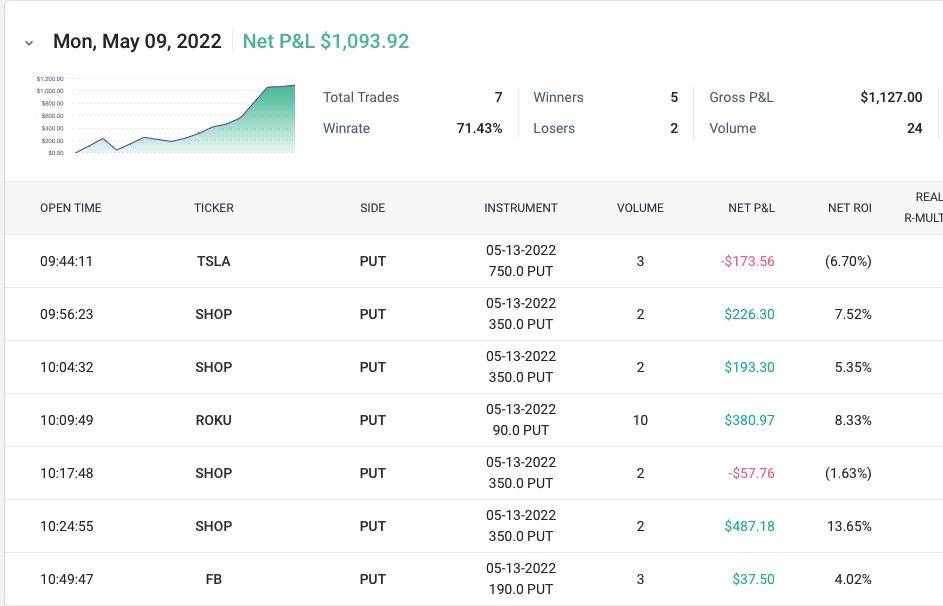The height and width of the screenshot is (606, 943).
Task: Click the $37.50 net P&L value
Action: [x=753, y=579]
